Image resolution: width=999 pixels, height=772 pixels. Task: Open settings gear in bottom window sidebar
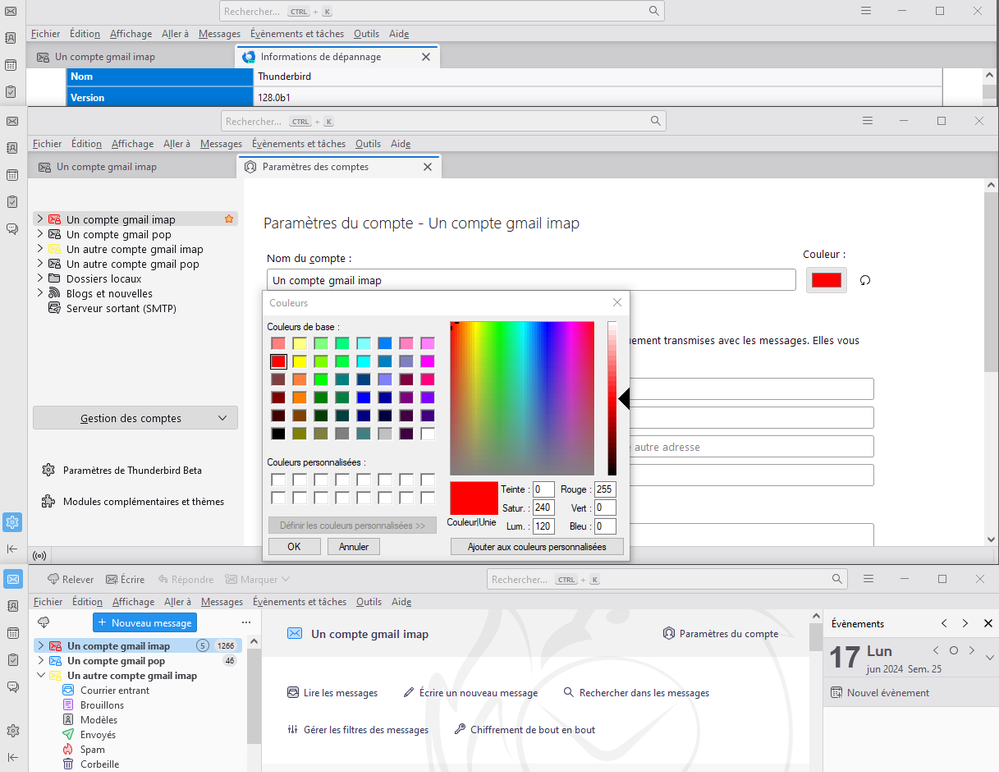pyautogui.click(x=12, y=731)
